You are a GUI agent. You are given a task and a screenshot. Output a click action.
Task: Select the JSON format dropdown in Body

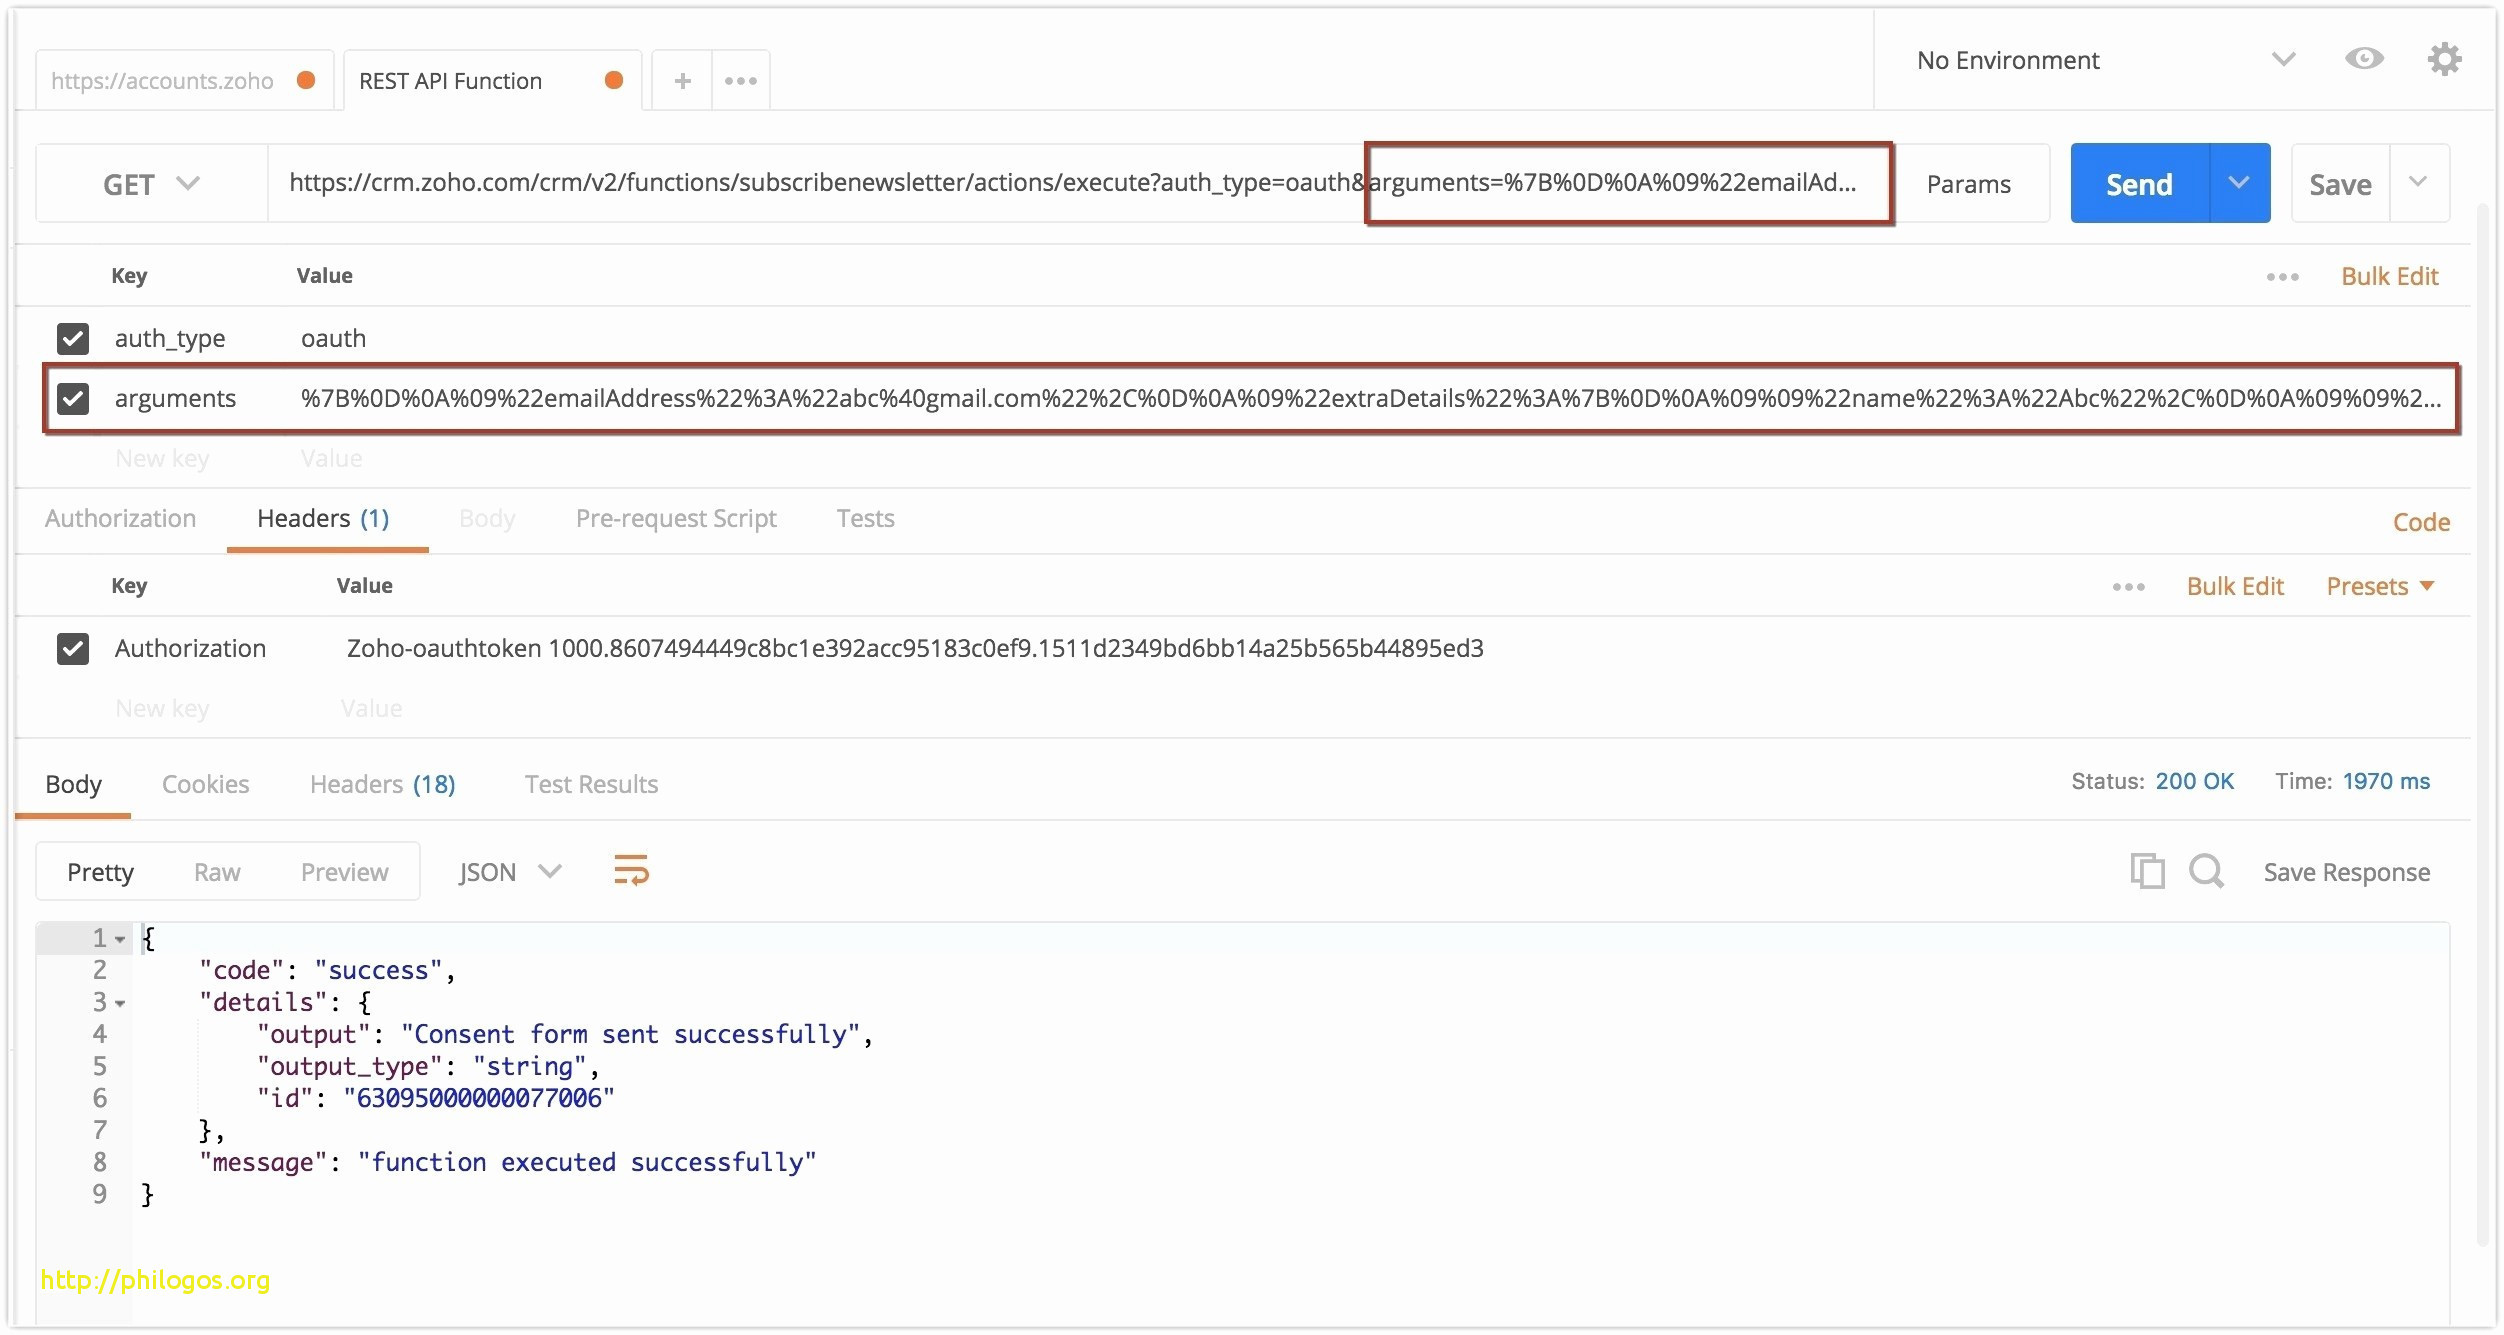click(x=507, y=870)
